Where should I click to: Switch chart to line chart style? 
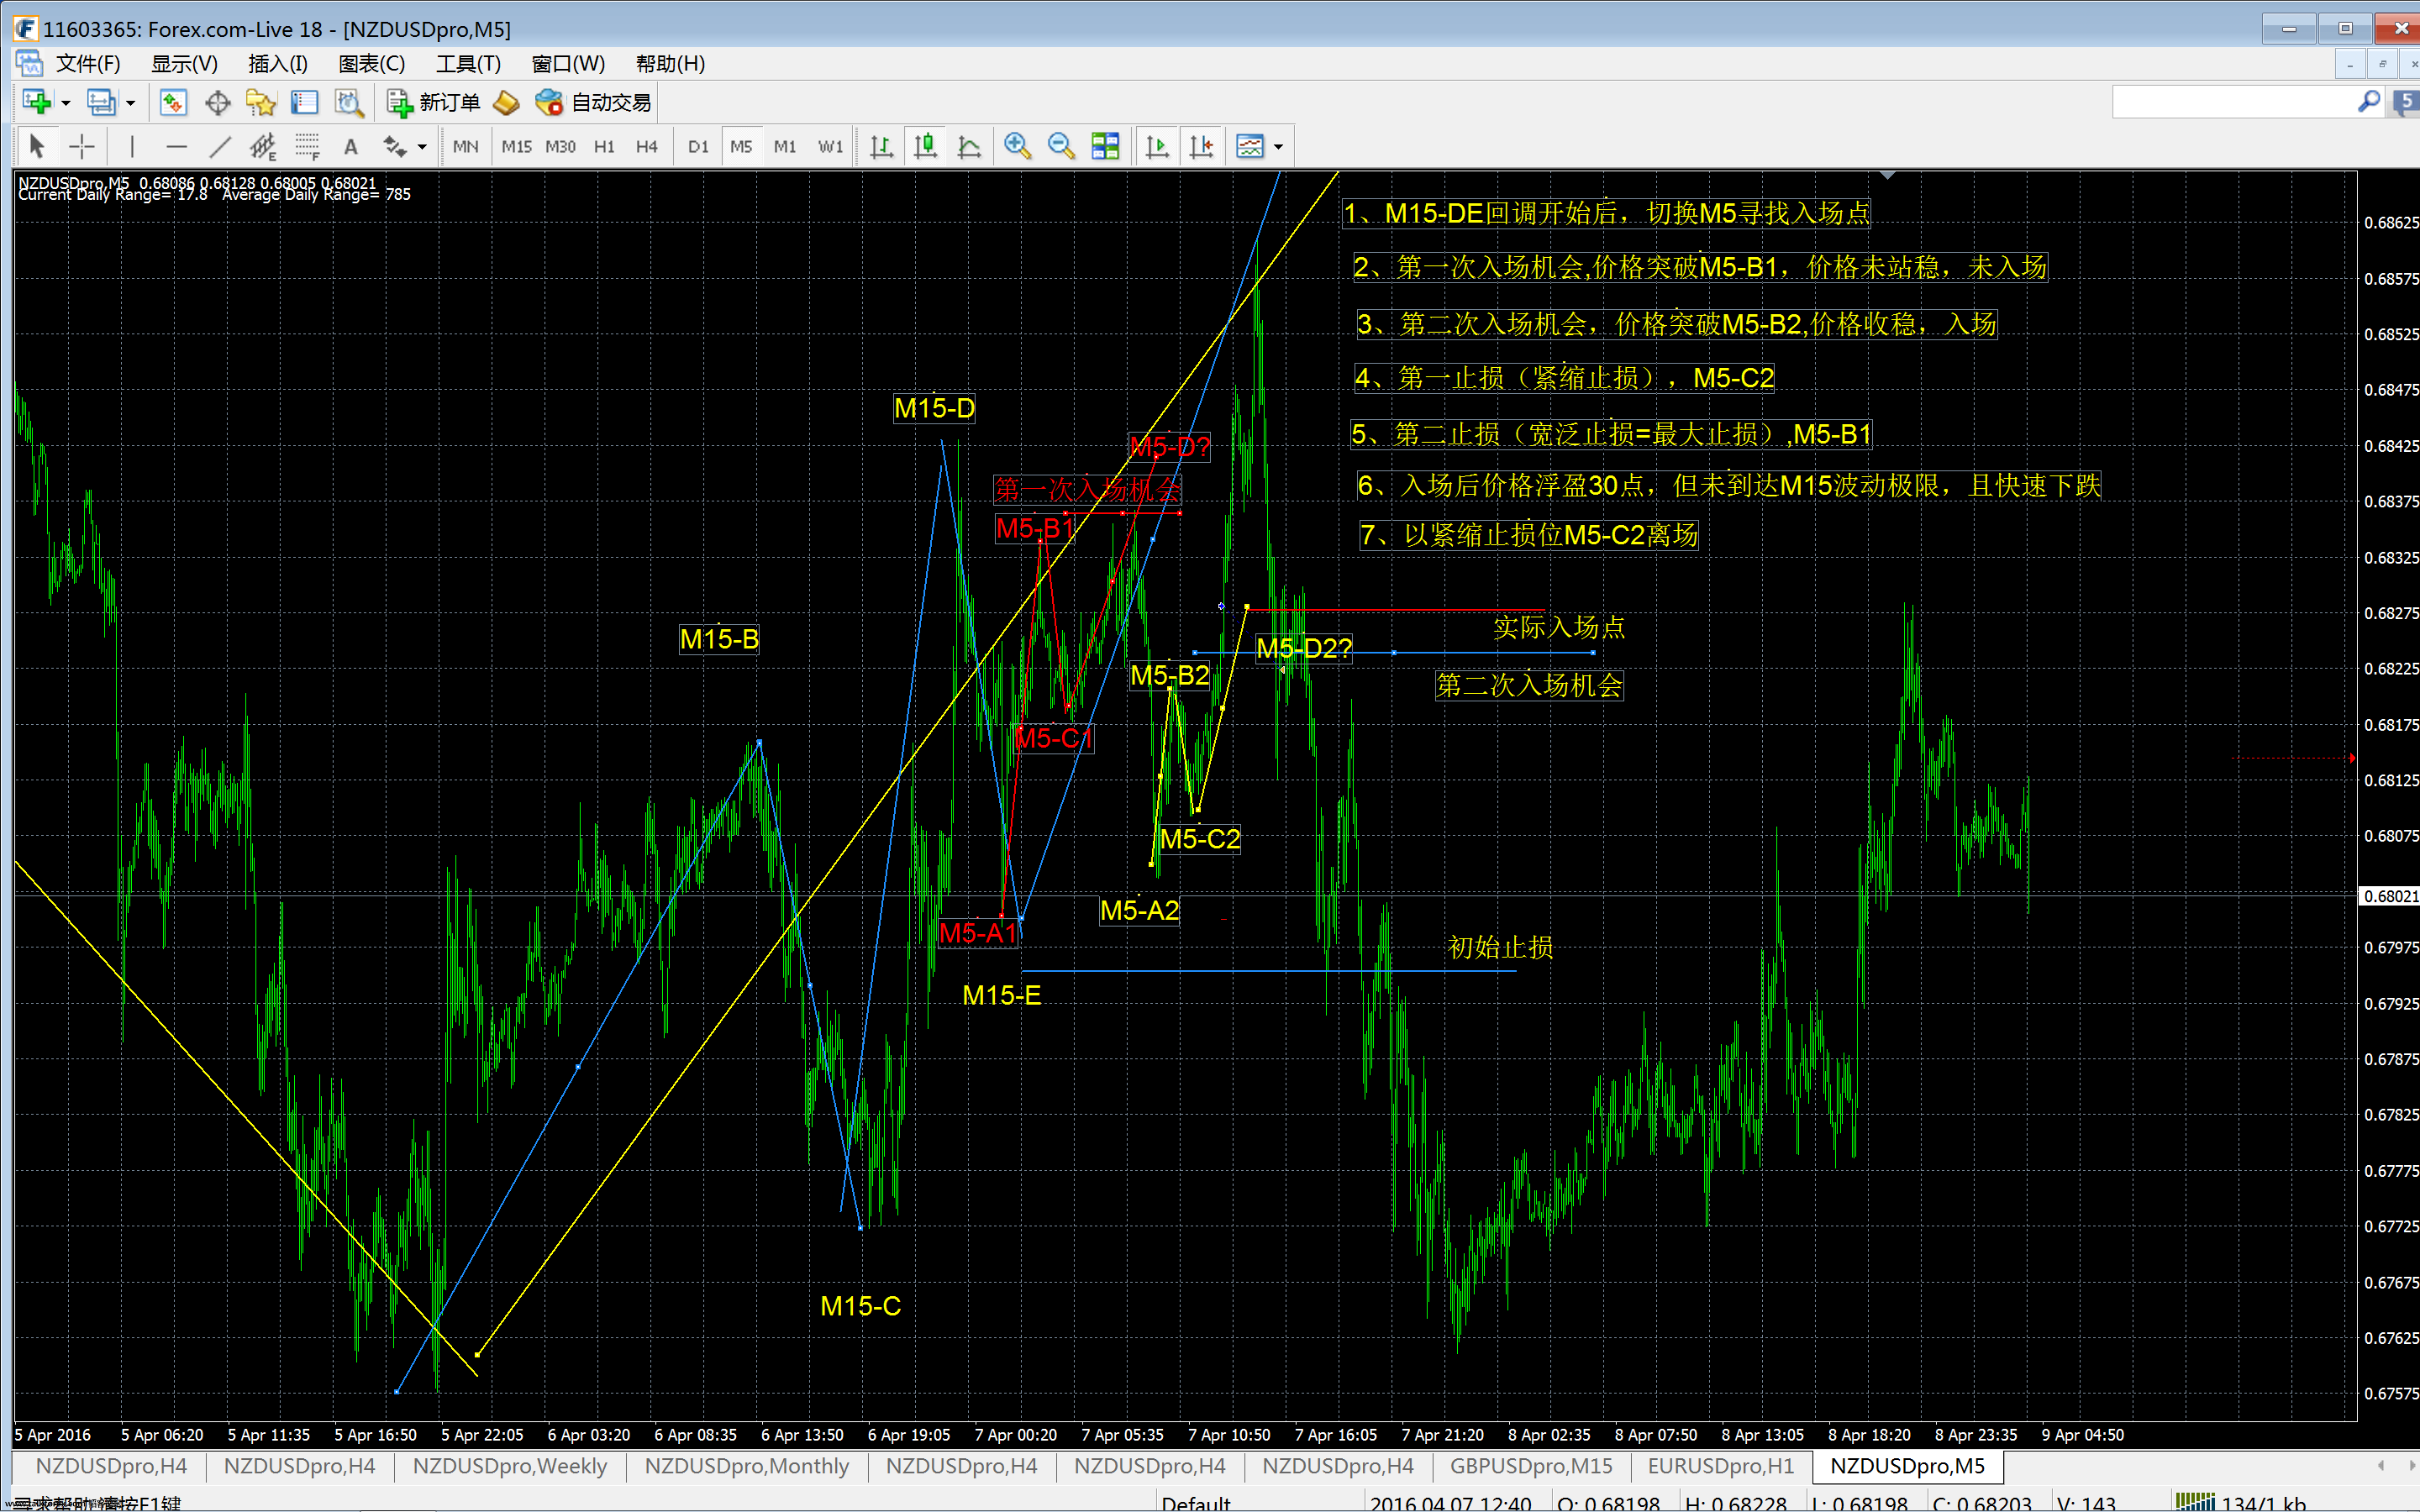tap(969, 147)
